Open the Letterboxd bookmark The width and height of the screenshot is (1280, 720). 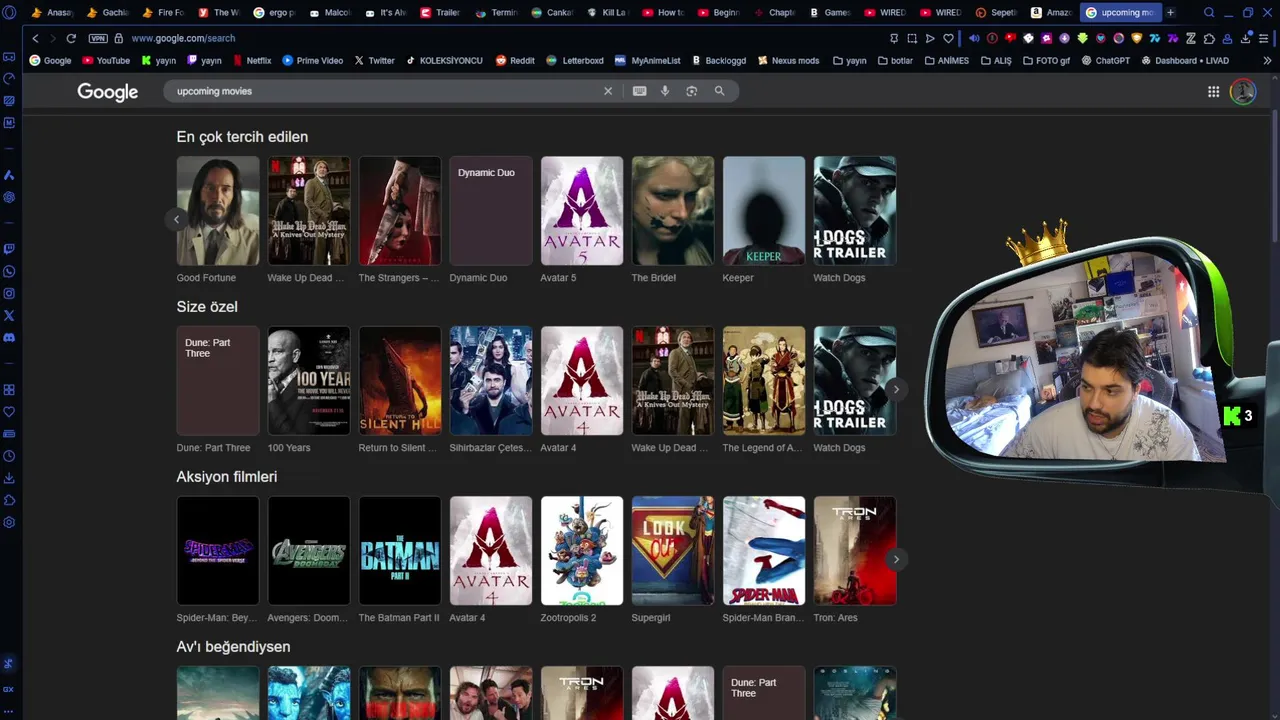575,60
